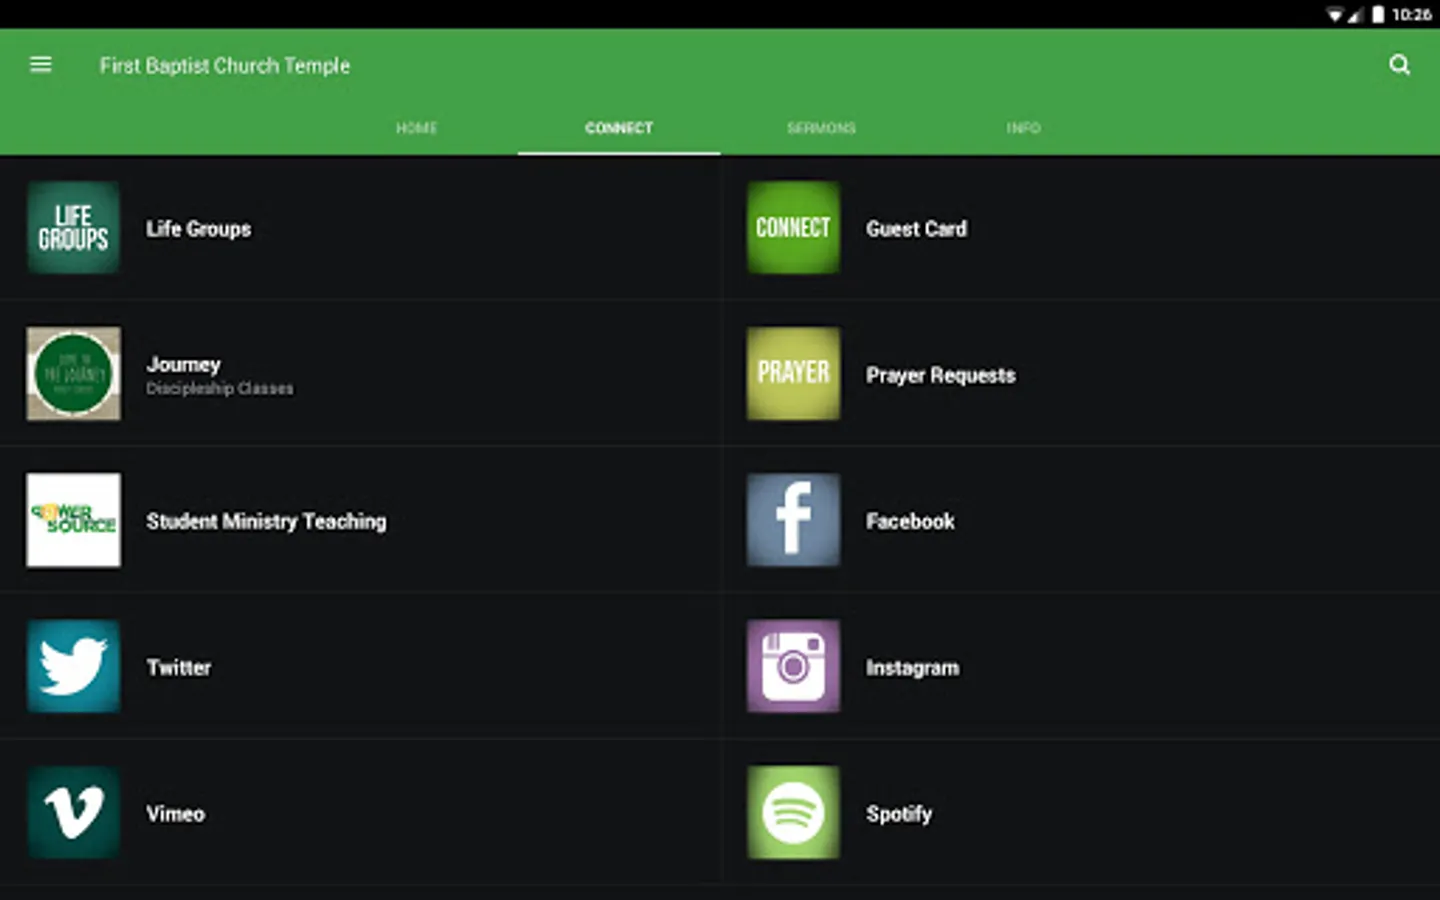Open the hamburger navigation menu

coord(41,65)
